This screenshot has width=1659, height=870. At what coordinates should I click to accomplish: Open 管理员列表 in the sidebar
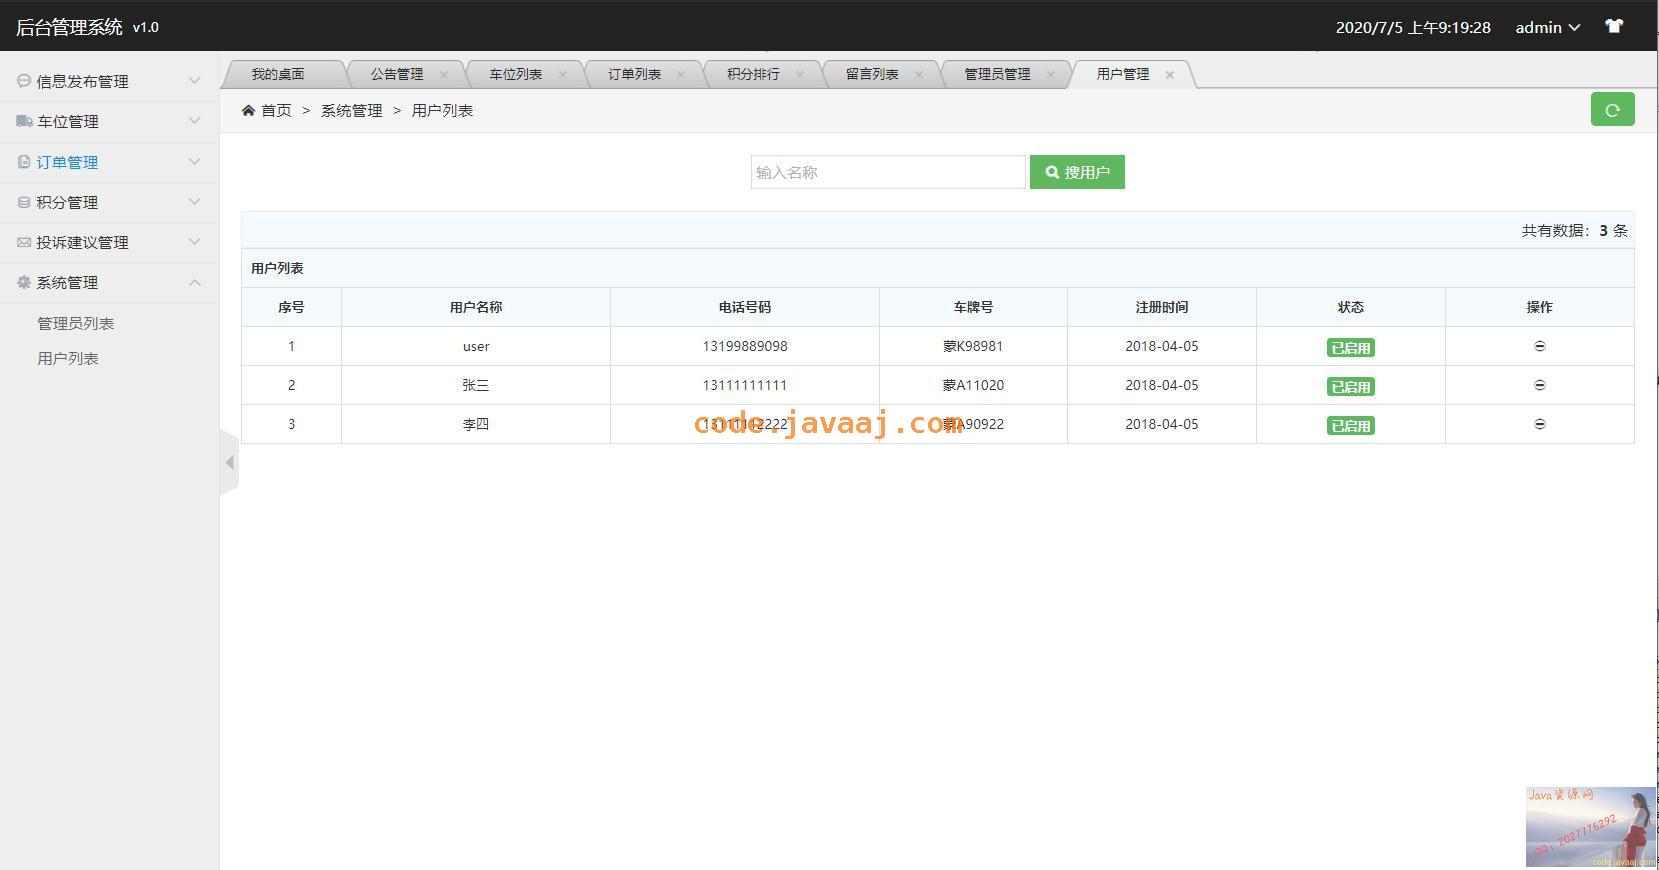pyautogui.click(x=76, y=323)
